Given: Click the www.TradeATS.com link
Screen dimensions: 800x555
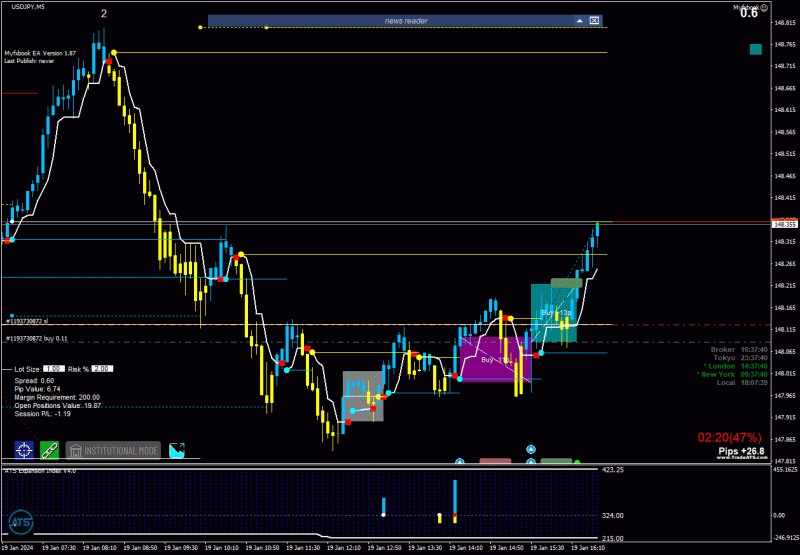Looking at the screenshot, I should (742, 458).
